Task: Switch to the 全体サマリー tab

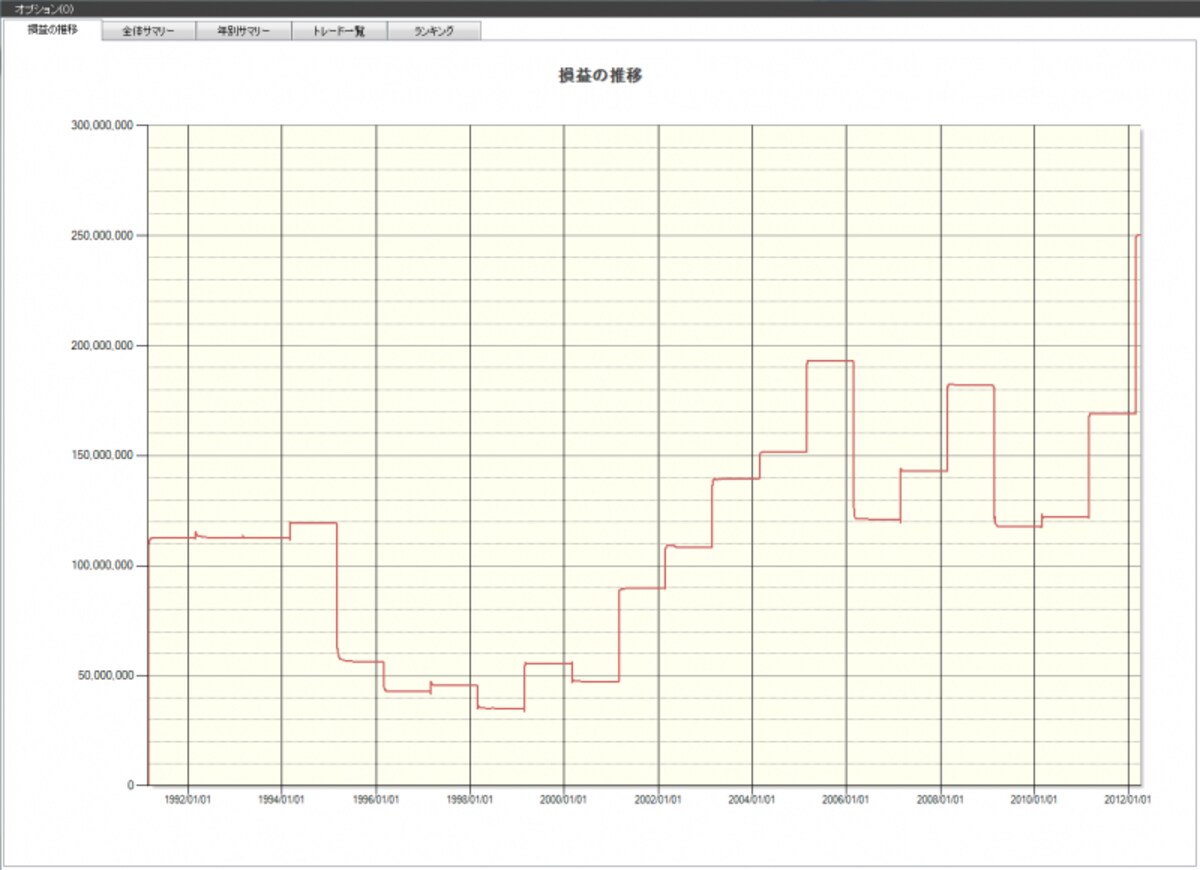Action: [x=149, y=31]
